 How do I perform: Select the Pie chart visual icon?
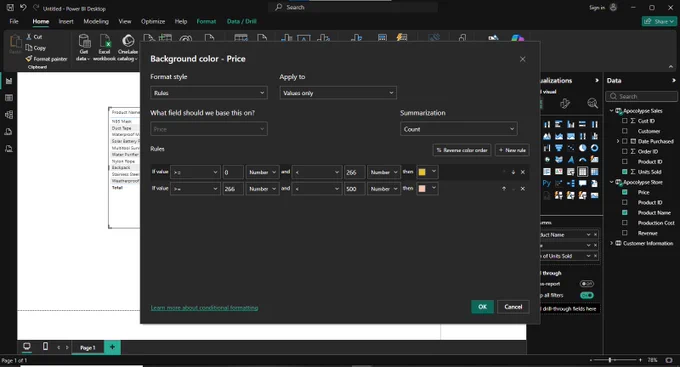point(582,148)
